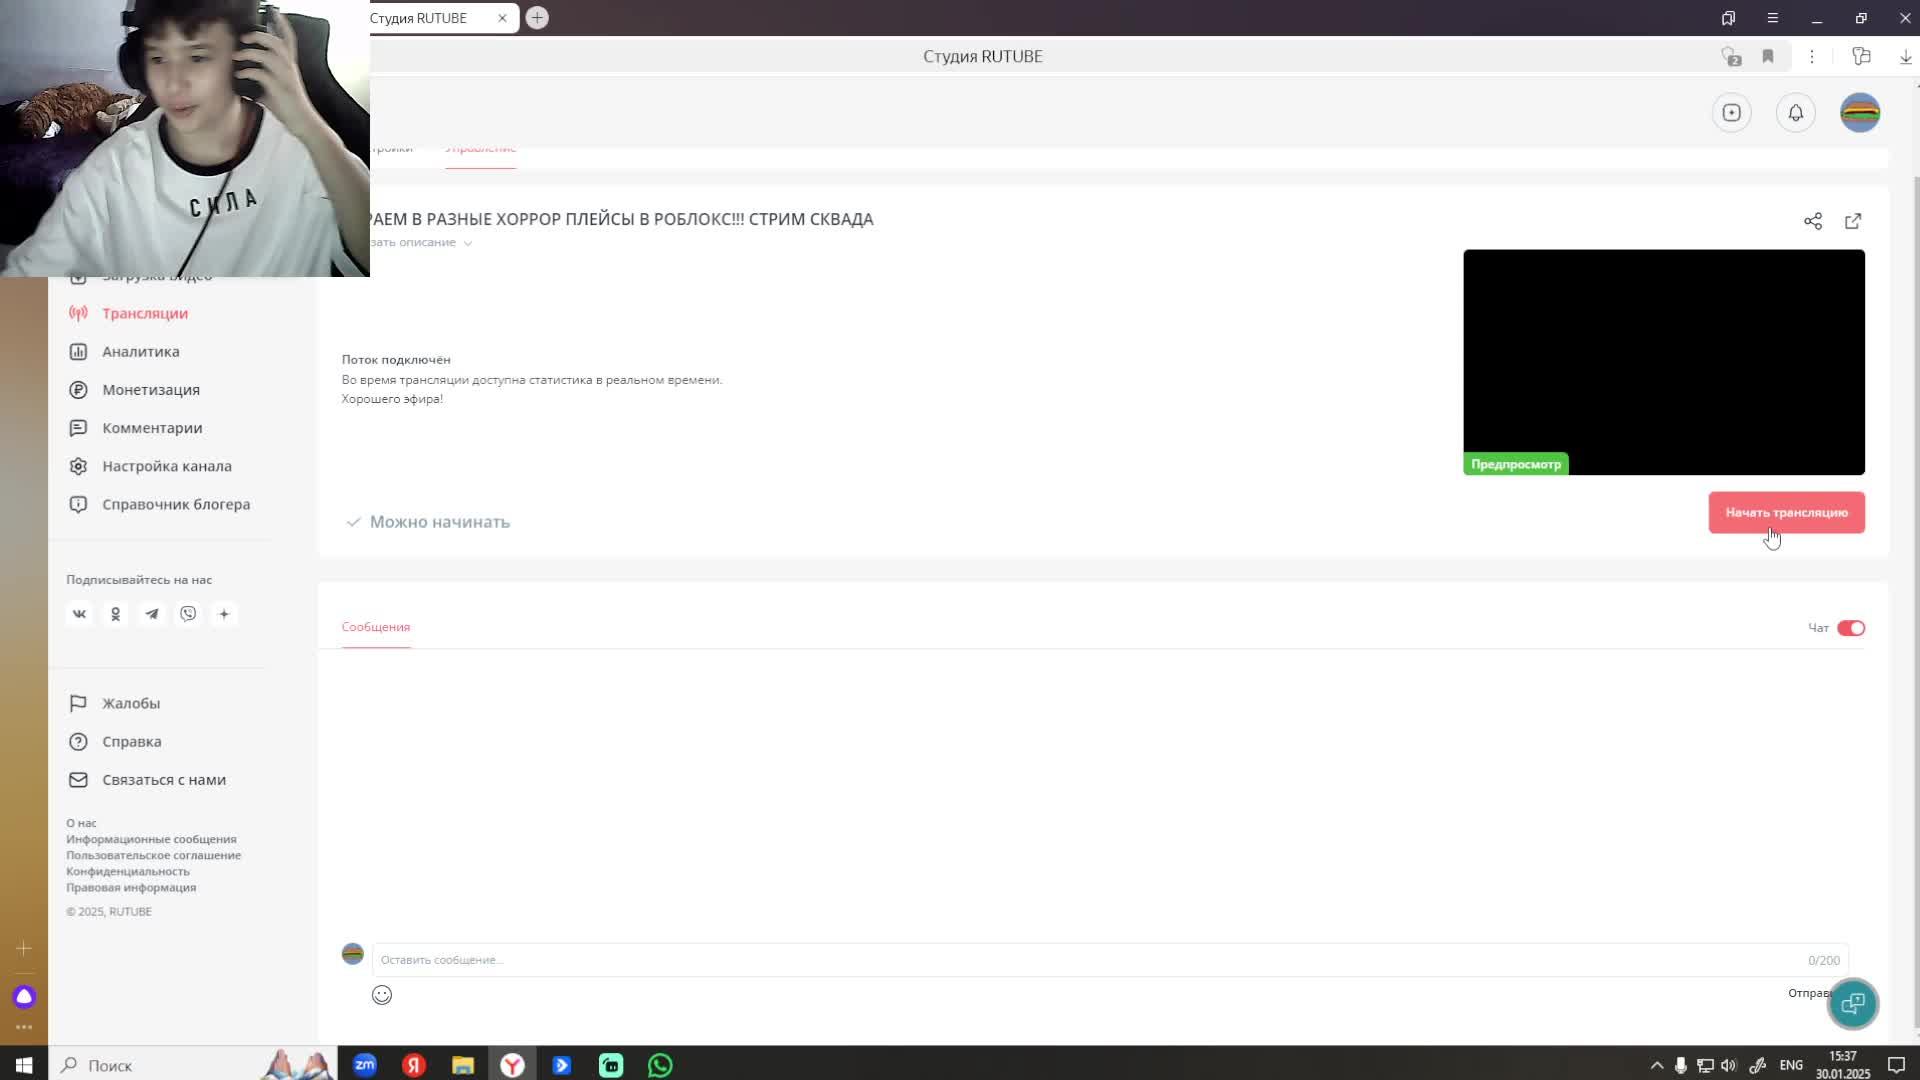Click the Zen plus-star social icon
Screen dimensions: 1920x1080
pos(224,614)
